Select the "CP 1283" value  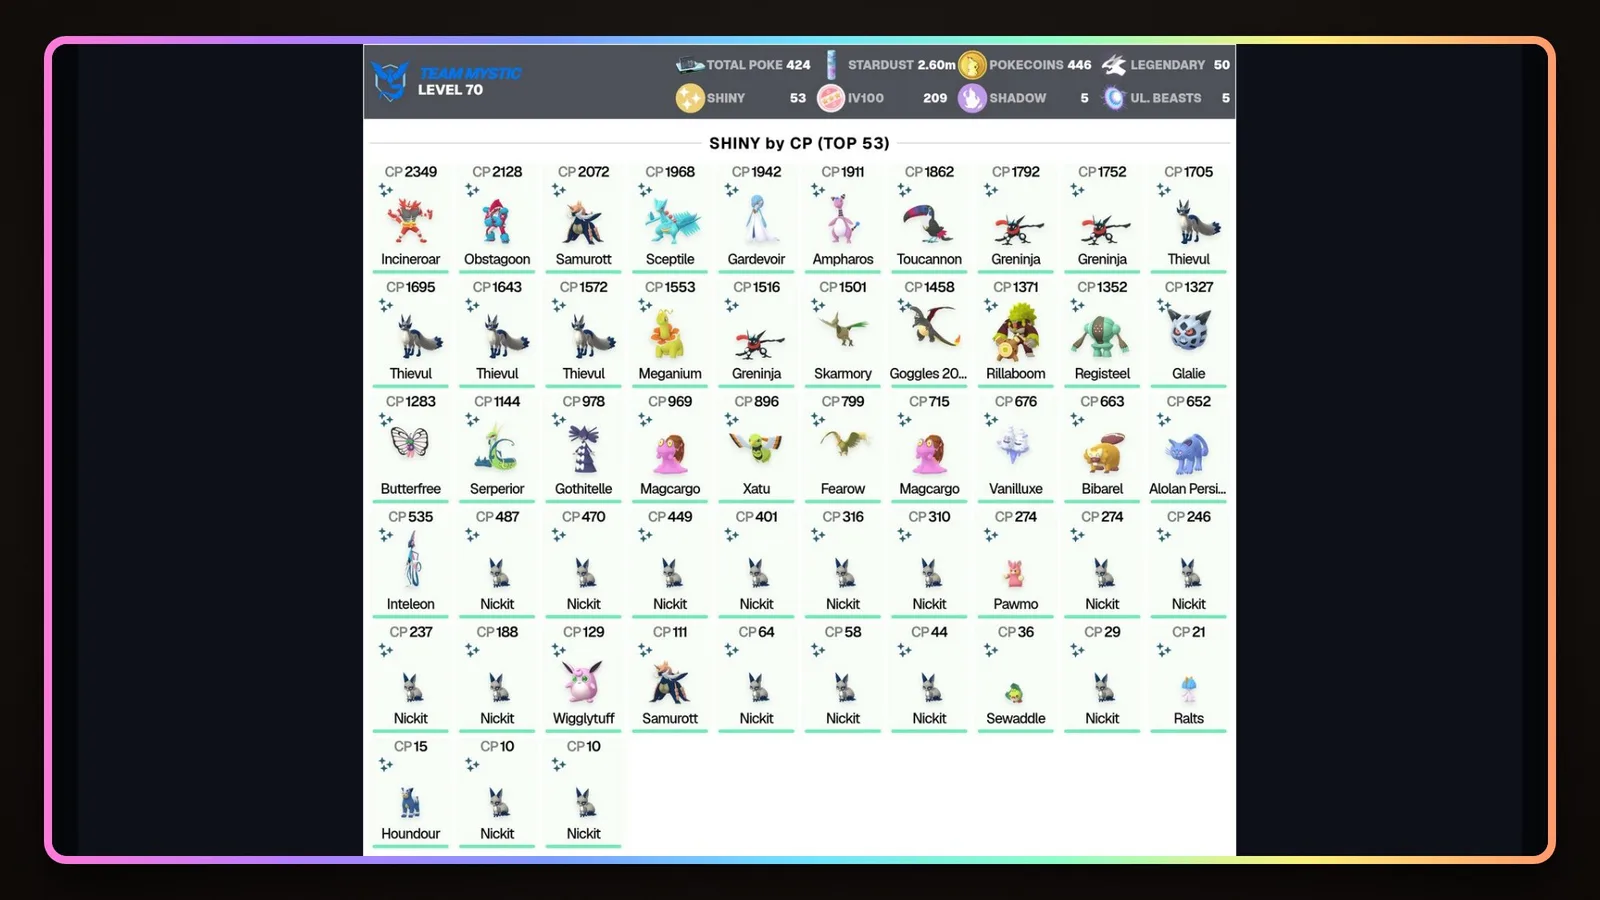click(411, 402)
